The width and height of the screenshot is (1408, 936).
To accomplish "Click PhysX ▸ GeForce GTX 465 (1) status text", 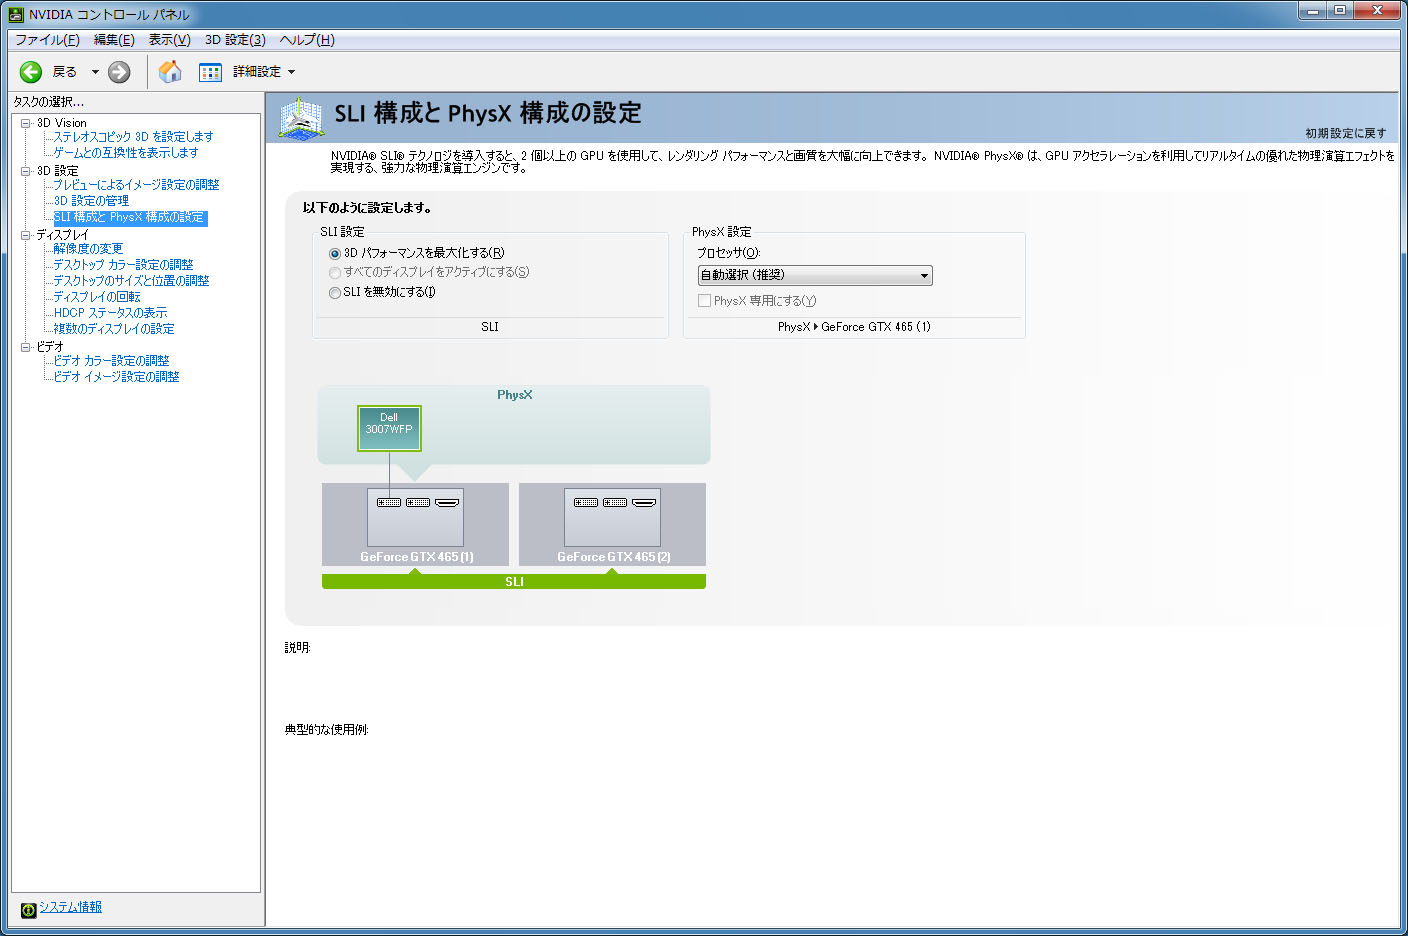I will [854, 327].
